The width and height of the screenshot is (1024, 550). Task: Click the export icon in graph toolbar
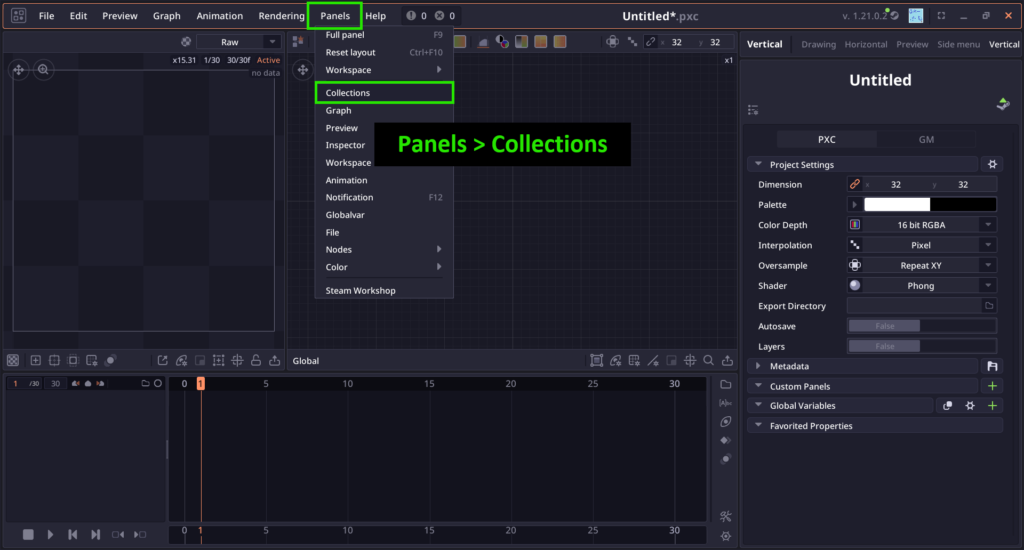click(728, 361)
